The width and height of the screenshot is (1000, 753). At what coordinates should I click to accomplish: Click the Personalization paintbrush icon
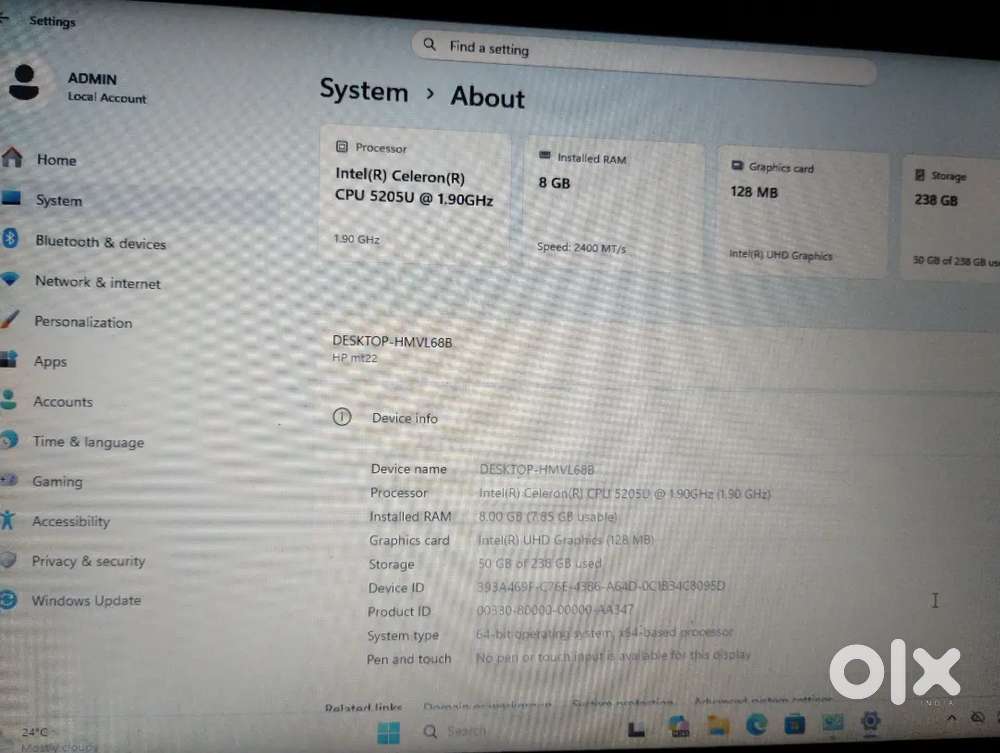pyautogui.click(x=10, y=318)
